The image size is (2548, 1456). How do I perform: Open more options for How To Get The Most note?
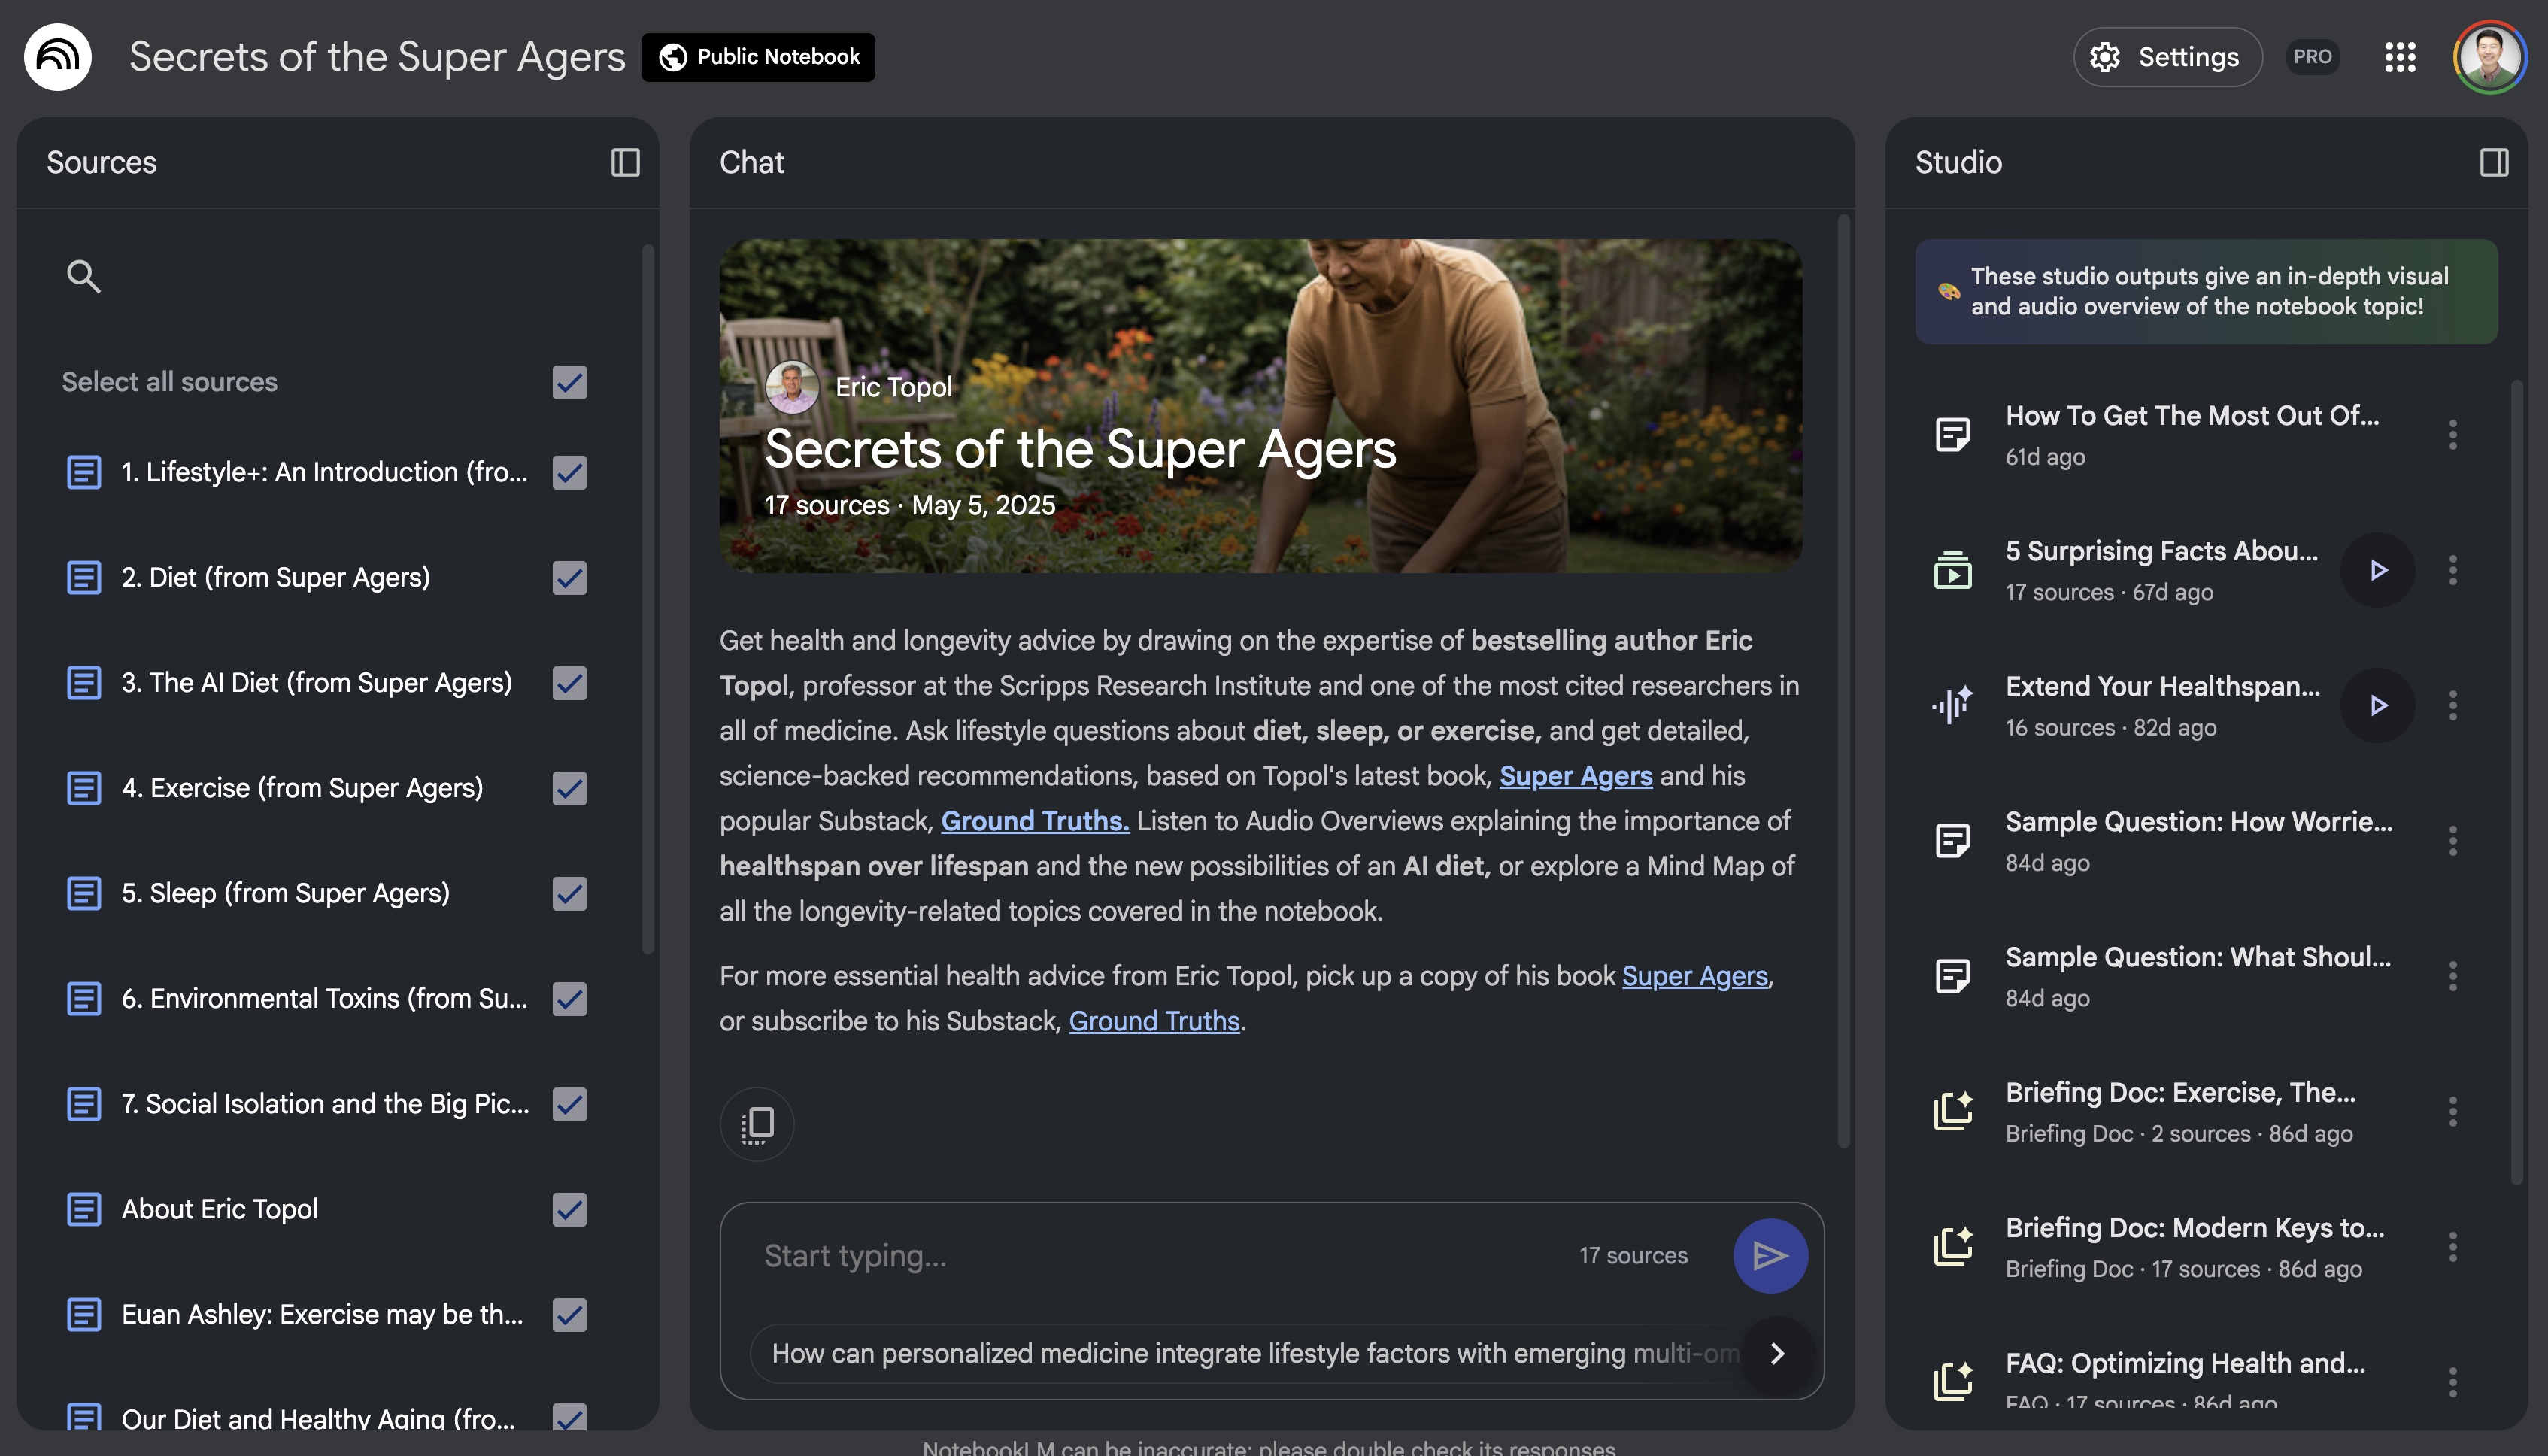coord(2452,435)
